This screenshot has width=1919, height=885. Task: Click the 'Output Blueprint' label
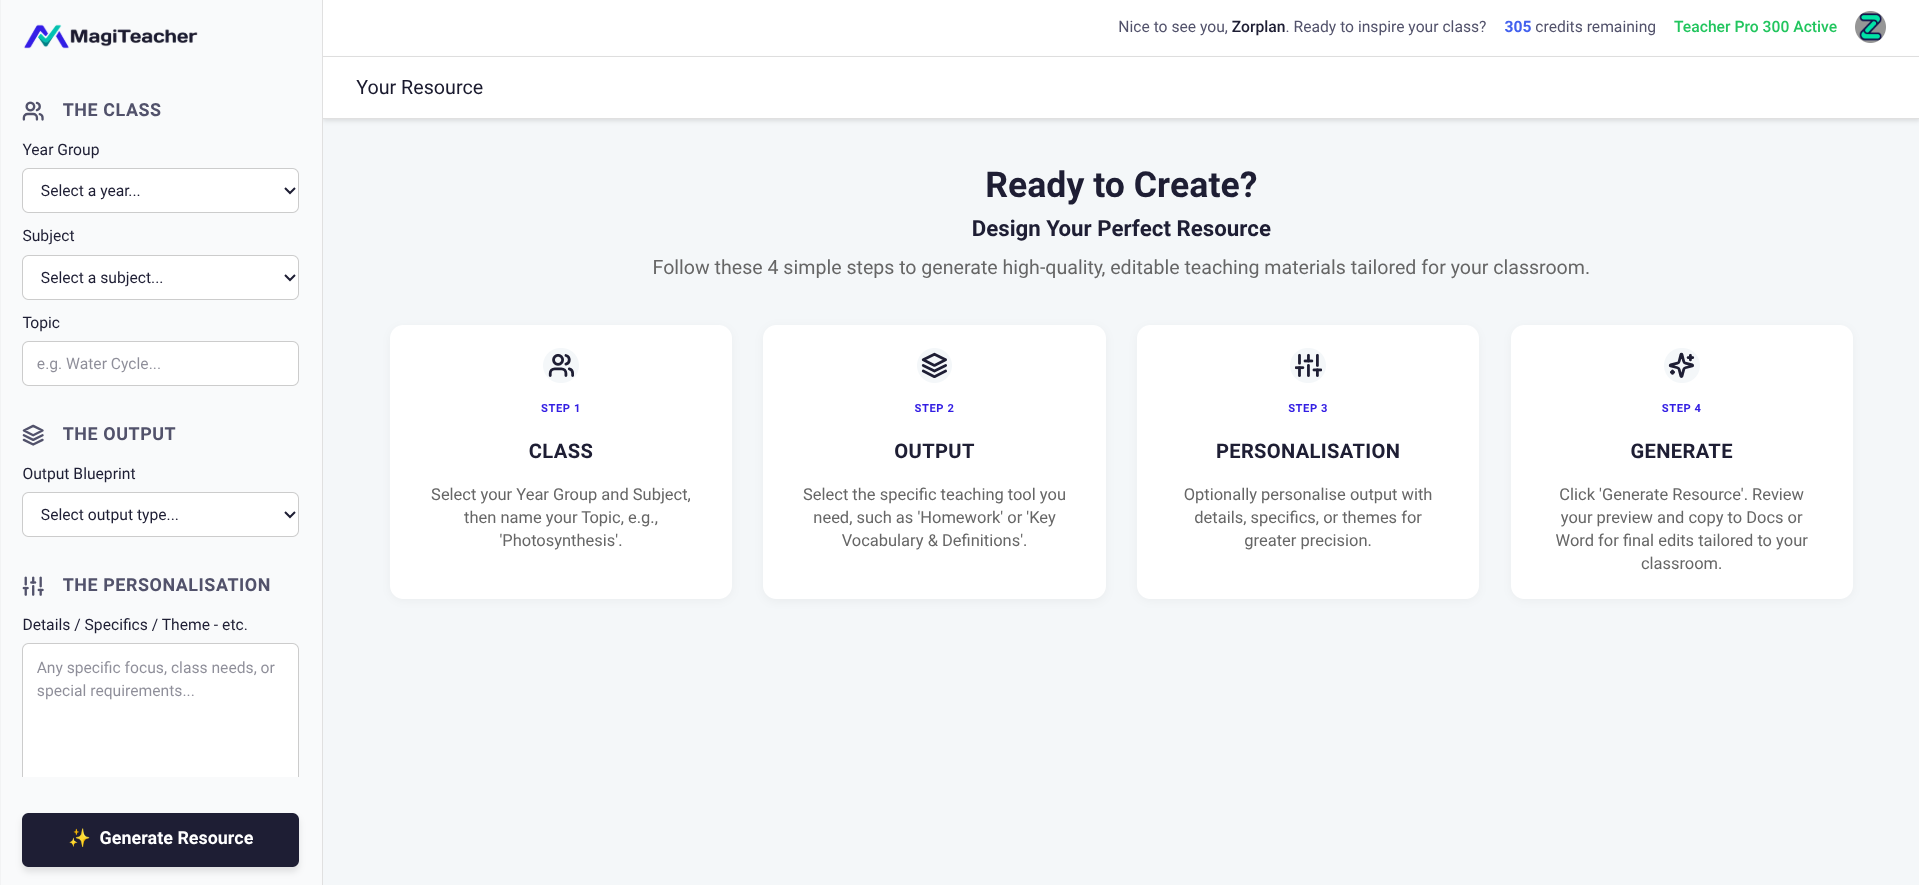click(79, 474)
